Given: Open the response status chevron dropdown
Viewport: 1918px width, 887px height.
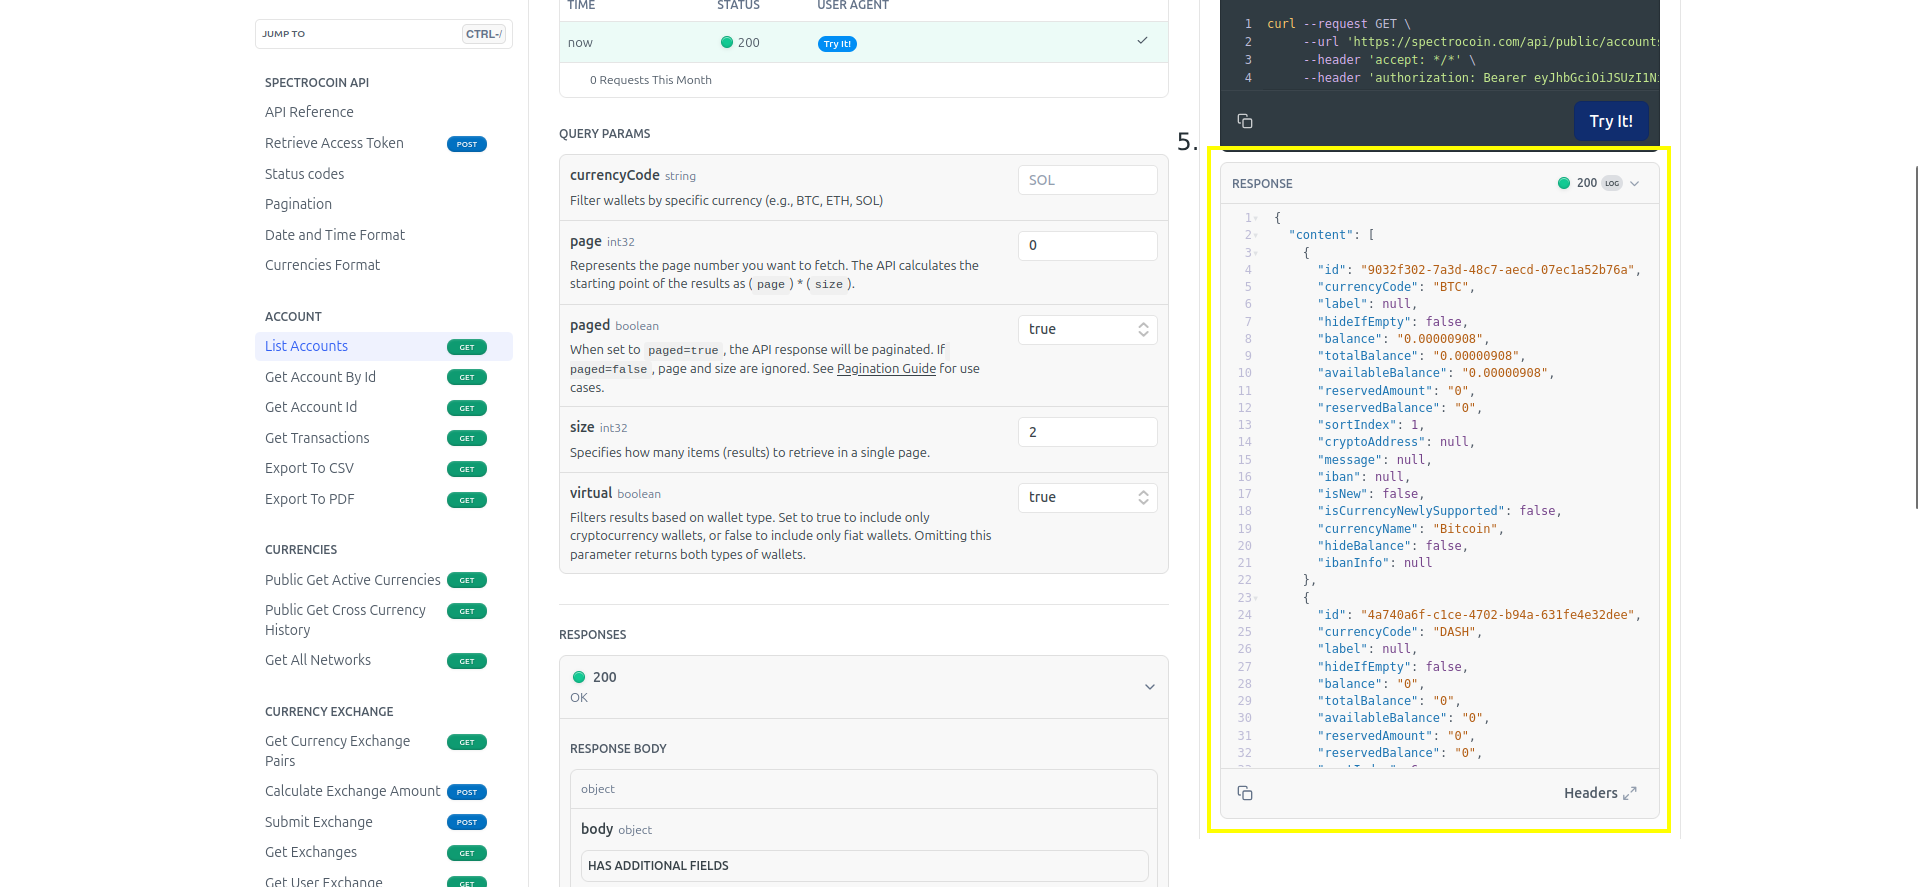Looking at the screenshot, I should 1635,183.
